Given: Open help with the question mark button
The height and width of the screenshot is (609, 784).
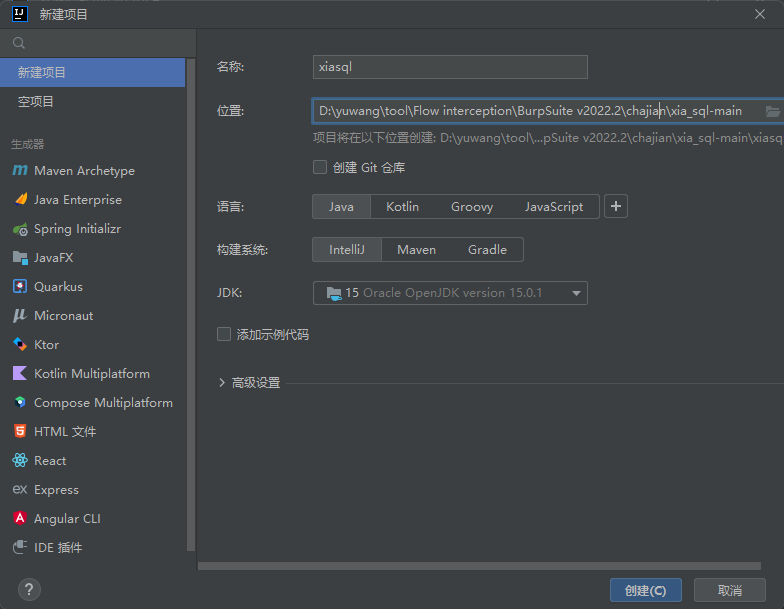Looking at the screenshot, I should click(x=30, y=590).
